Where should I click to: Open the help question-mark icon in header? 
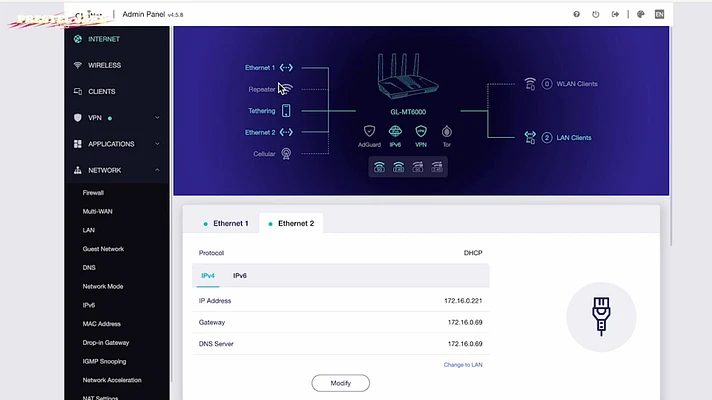point(576,15)
